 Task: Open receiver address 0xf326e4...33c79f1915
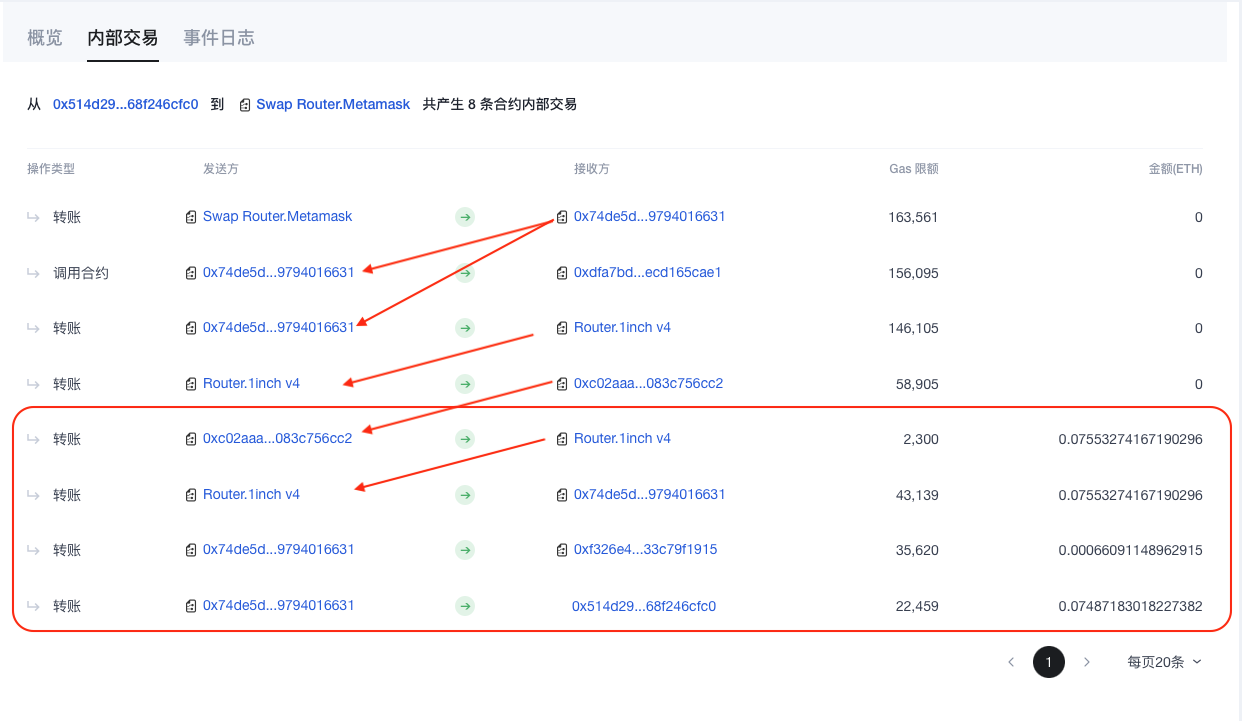point(645,549)
